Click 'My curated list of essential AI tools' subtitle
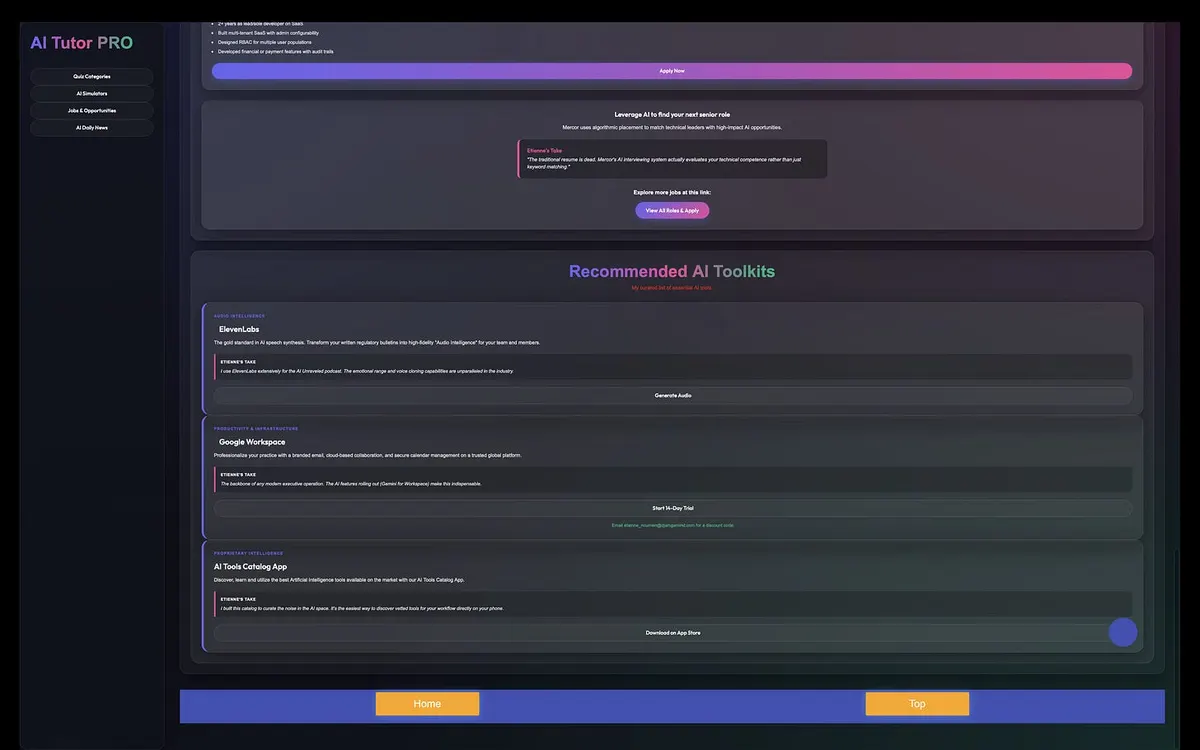This screenshot has height=750, width=1200. [672, 288]
